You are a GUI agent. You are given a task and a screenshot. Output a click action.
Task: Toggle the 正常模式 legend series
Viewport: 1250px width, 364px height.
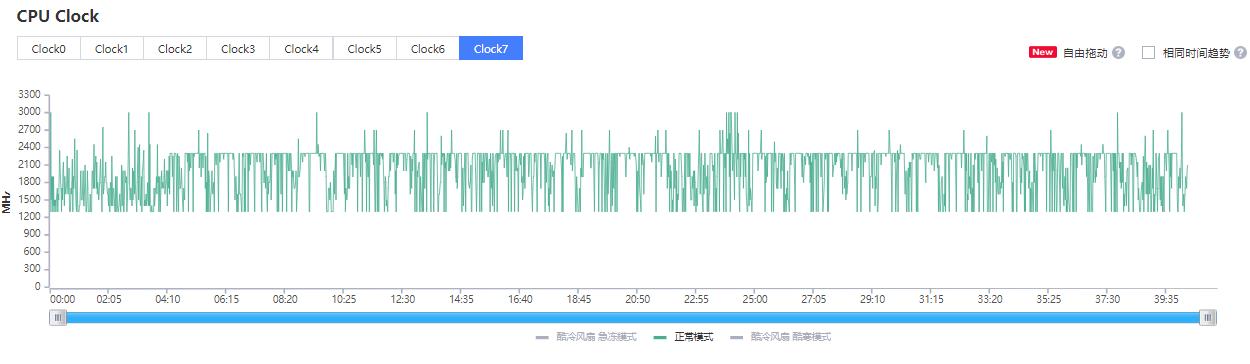(x=683, y=337)
